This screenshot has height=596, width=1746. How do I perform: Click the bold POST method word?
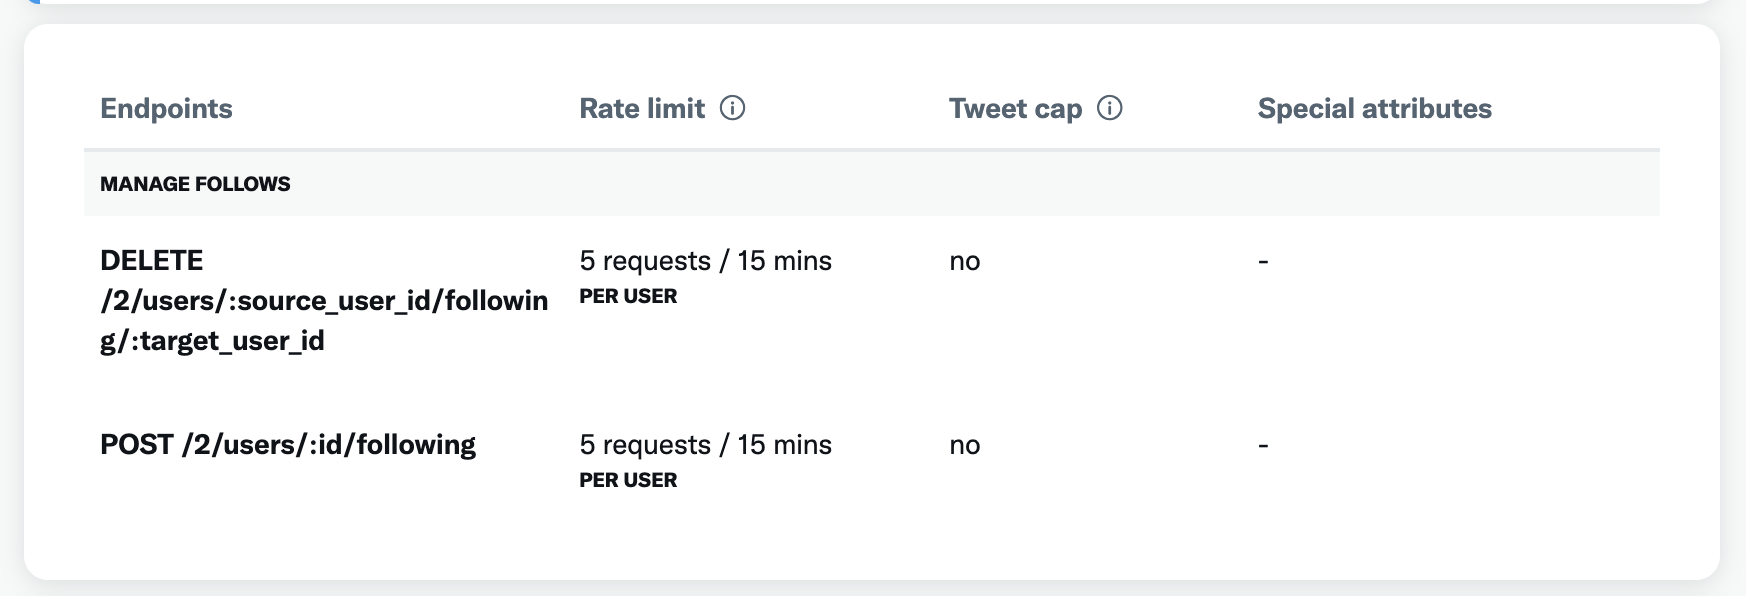(137, 445)
